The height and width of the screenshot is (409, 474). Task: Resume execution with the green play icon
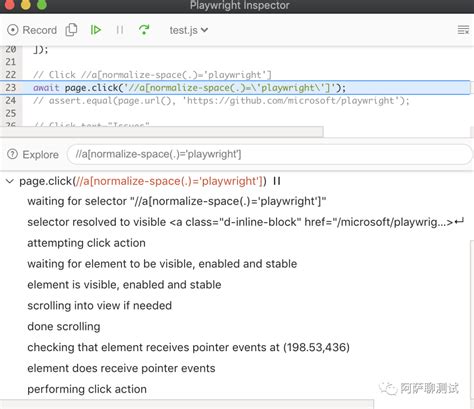click(96, 30)
